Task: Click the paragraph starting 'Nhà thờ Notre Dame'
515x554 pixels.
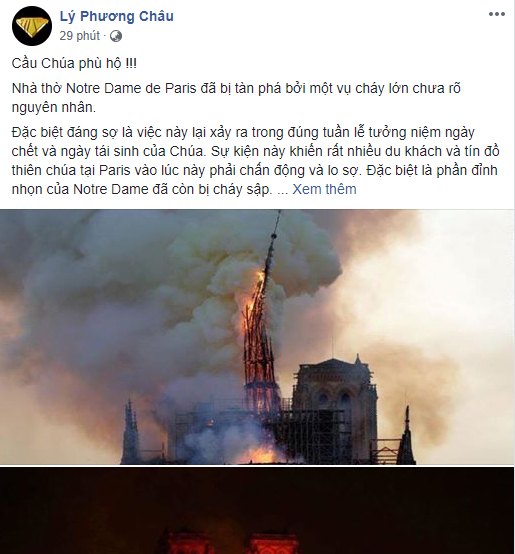Action: coord(236,98)
